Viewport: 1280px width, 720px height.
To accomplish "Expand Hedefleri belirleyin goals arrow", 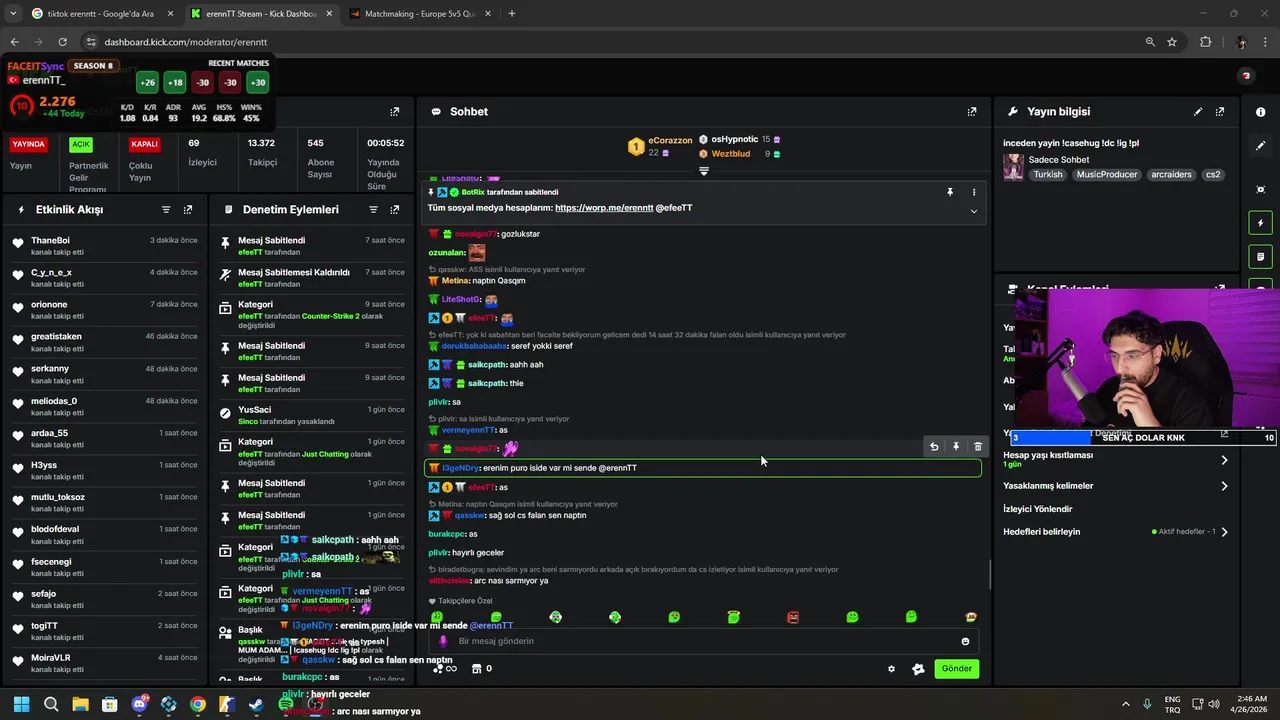I will (x=1224, y=532).
